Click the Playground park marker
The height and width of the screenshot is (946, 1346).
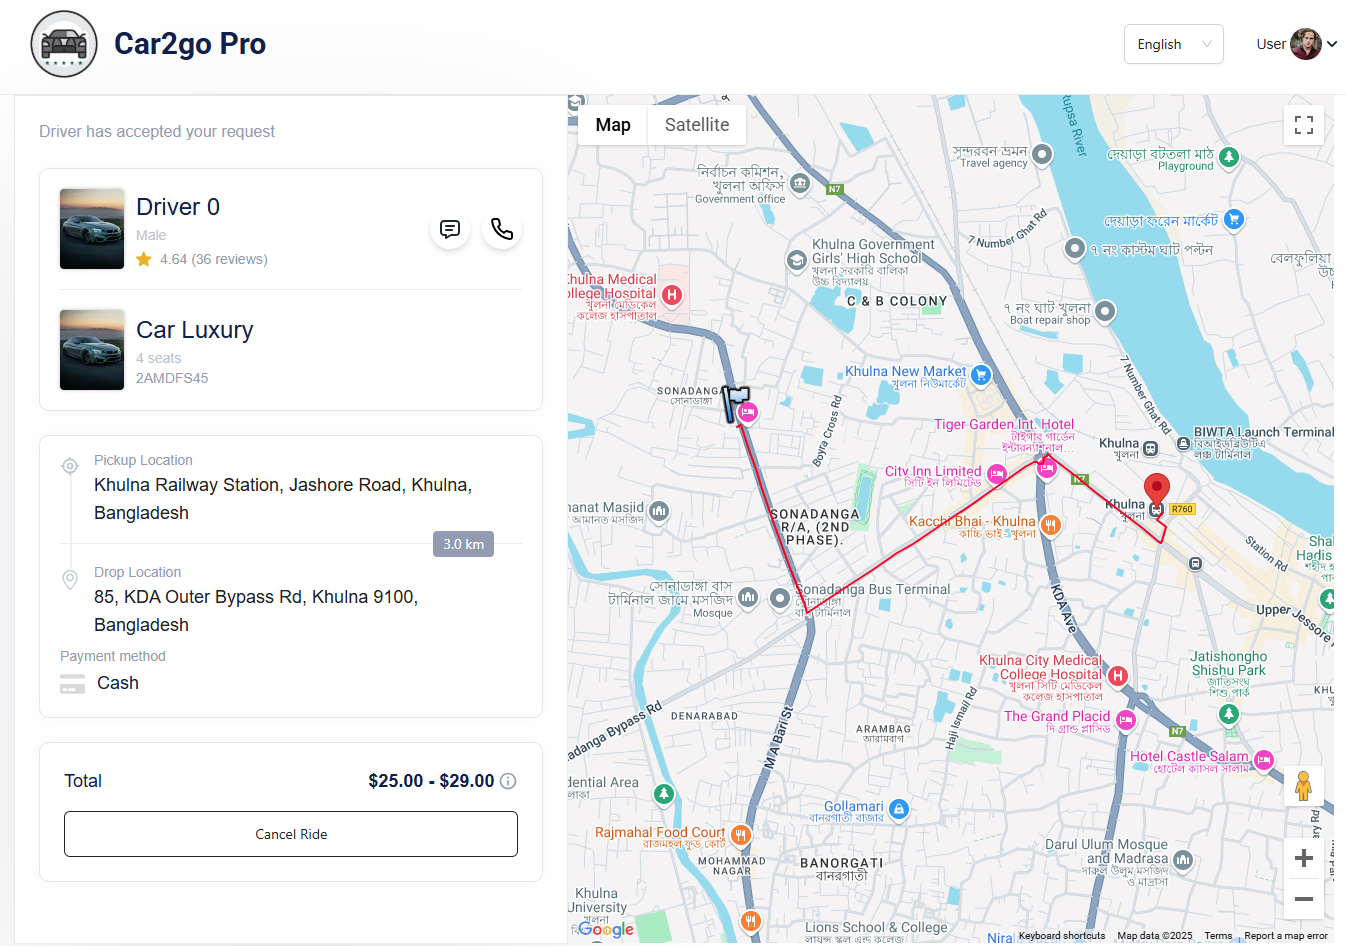(1229, 156)
